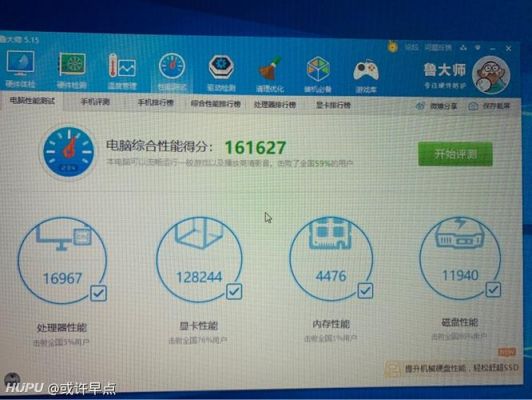Click score value 128244

199,277
